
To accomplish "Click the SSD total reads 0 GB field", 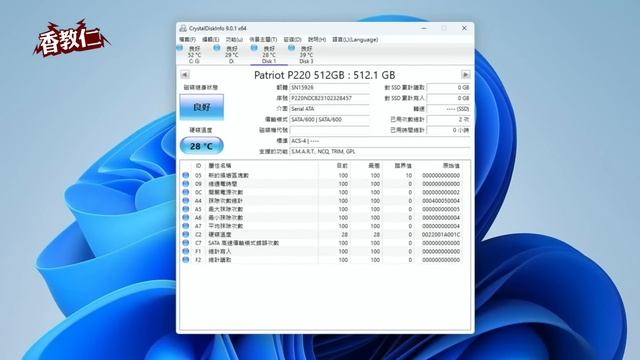I will 449,87.
